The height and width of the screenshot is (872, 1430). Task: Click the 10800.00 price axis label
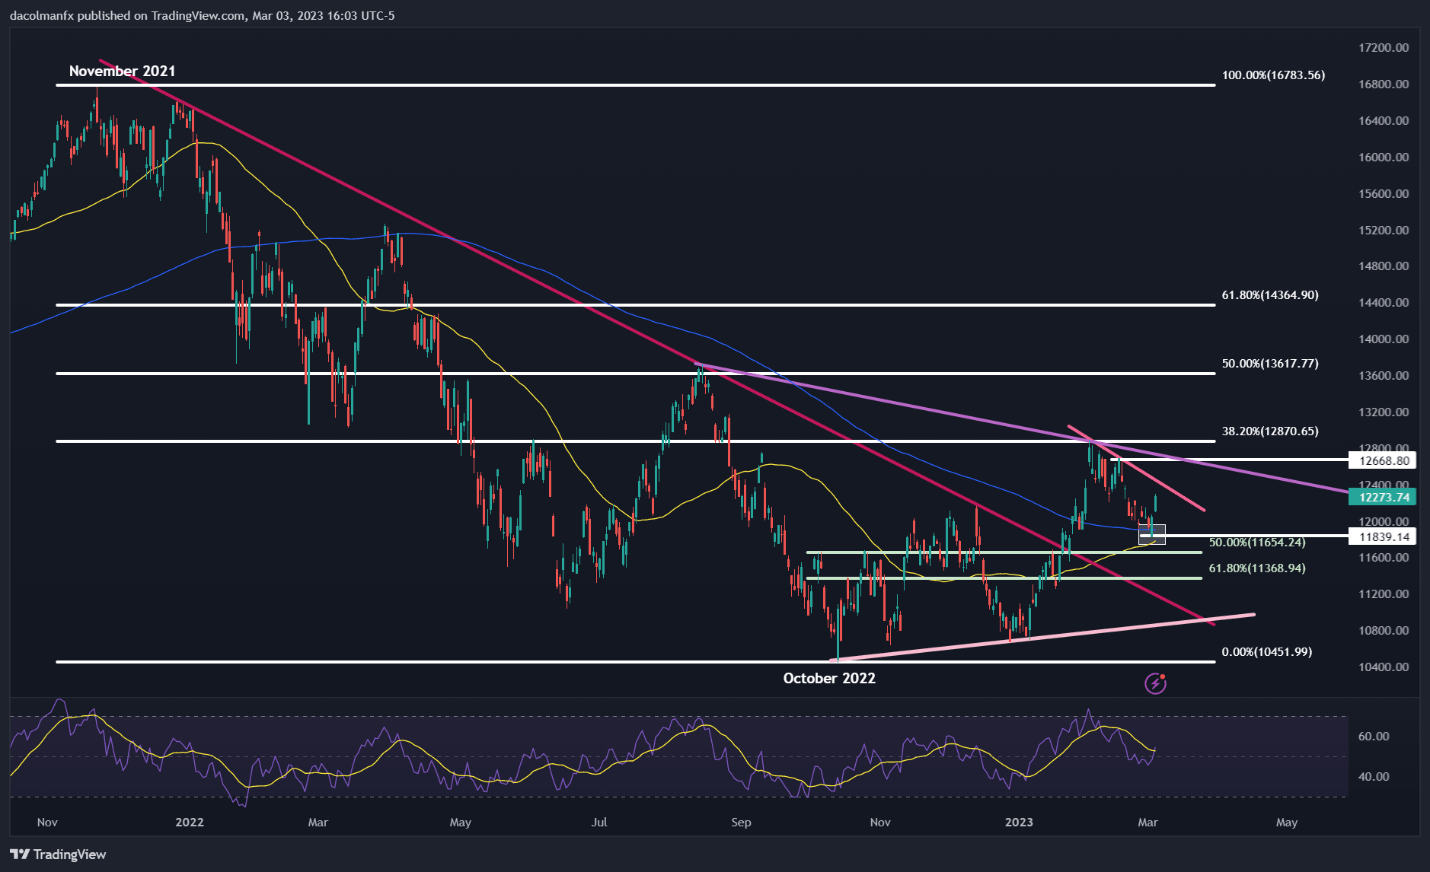click(1384, 631)
